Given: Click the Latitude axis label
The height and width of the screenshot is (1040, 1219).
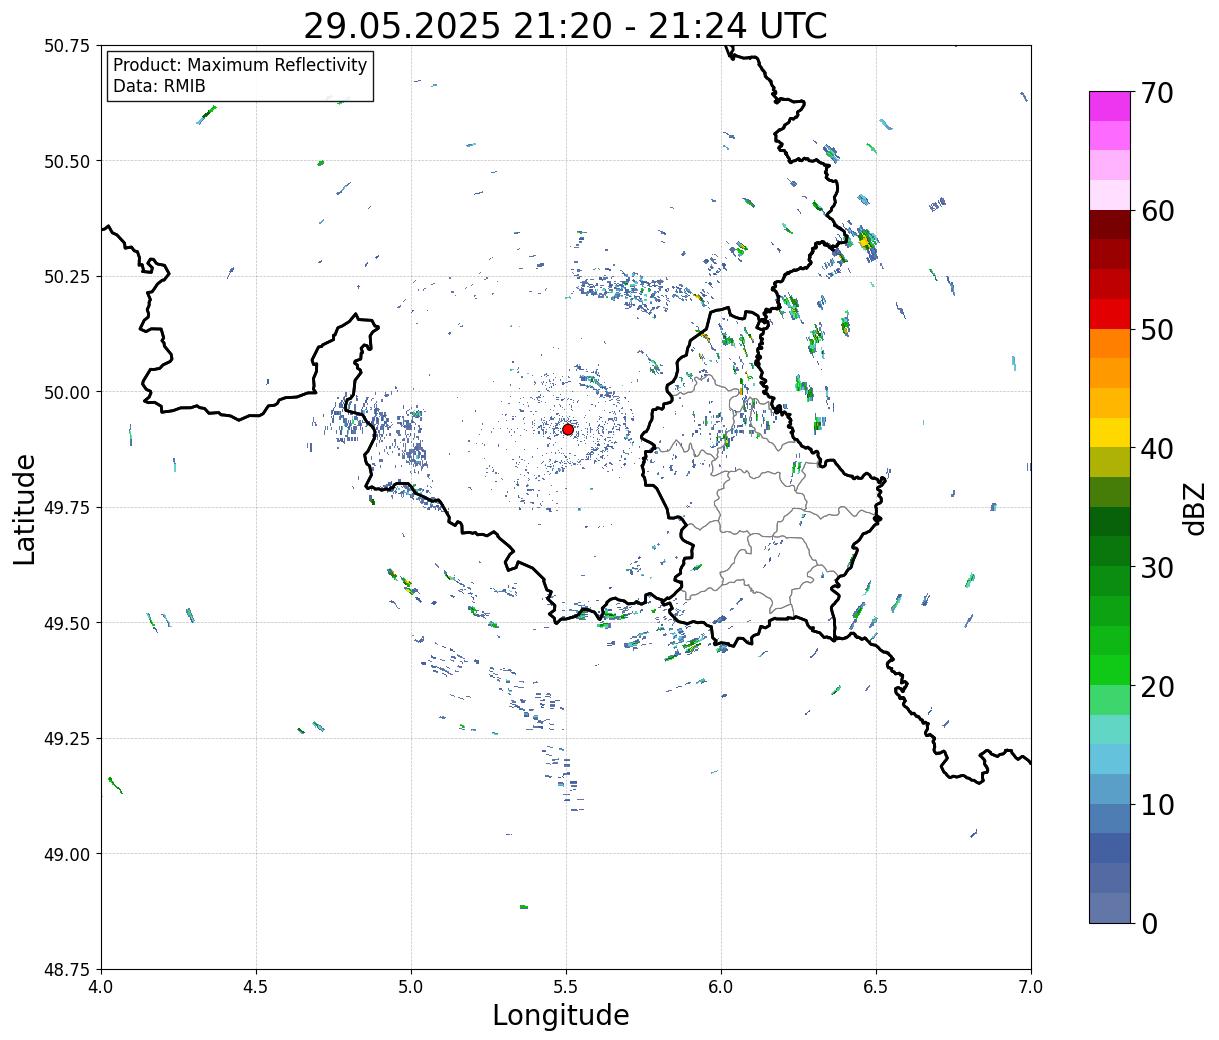Looking at the screenshot, I should point(25,508).
